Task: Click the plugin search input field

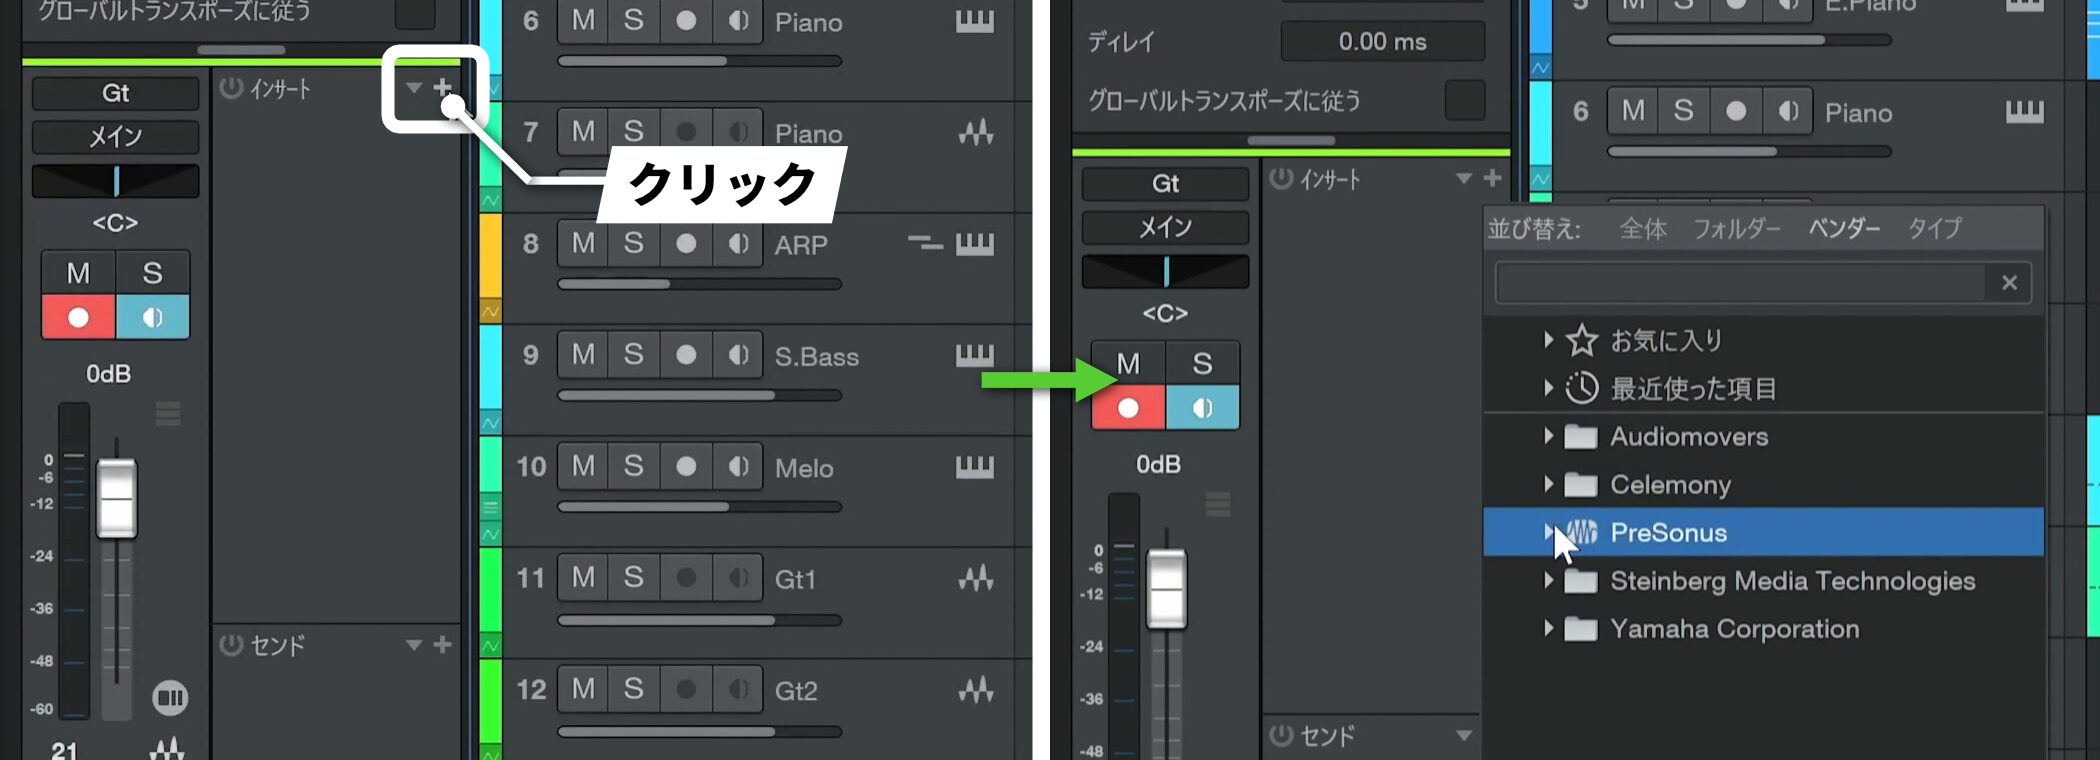Action: tap(1740, 283)
